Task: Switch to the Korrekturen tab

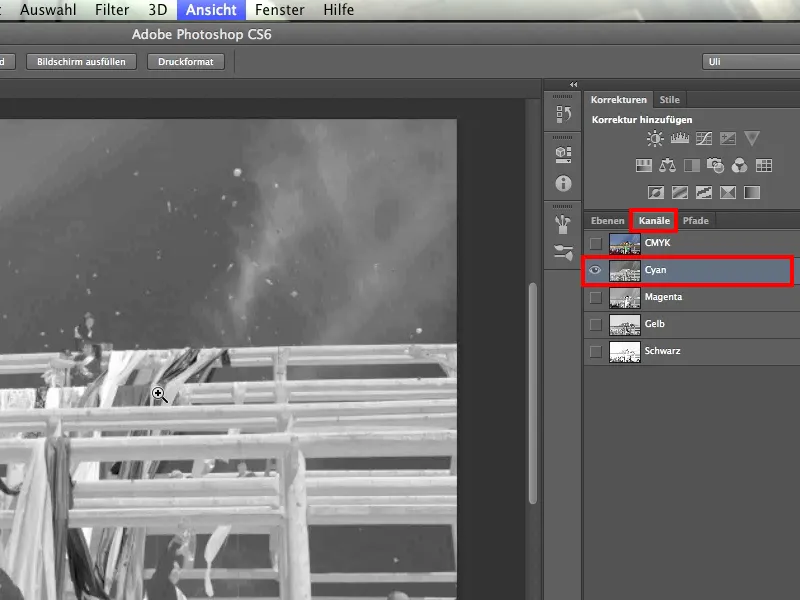Action: tap(618, 99)
